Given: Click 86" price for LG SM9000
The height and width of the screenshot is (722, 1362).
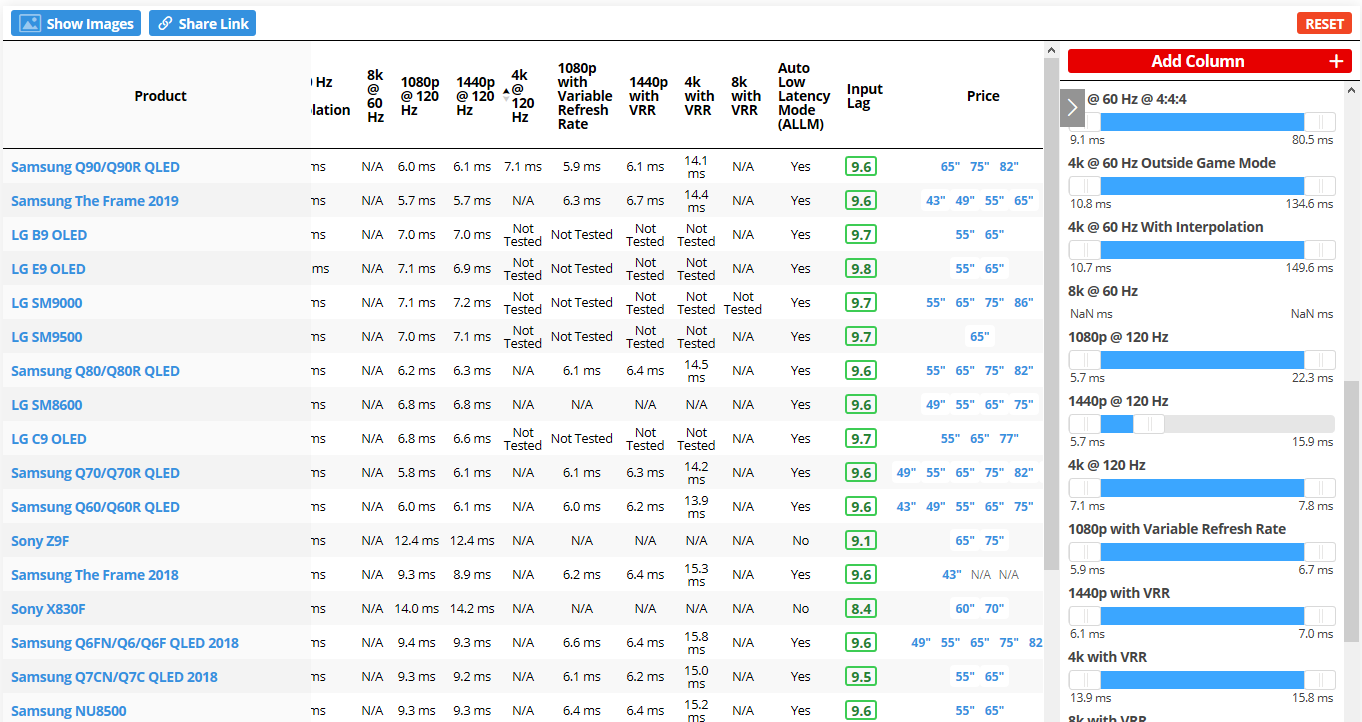Looking at the screenshot, I should tap(1023, 303).
